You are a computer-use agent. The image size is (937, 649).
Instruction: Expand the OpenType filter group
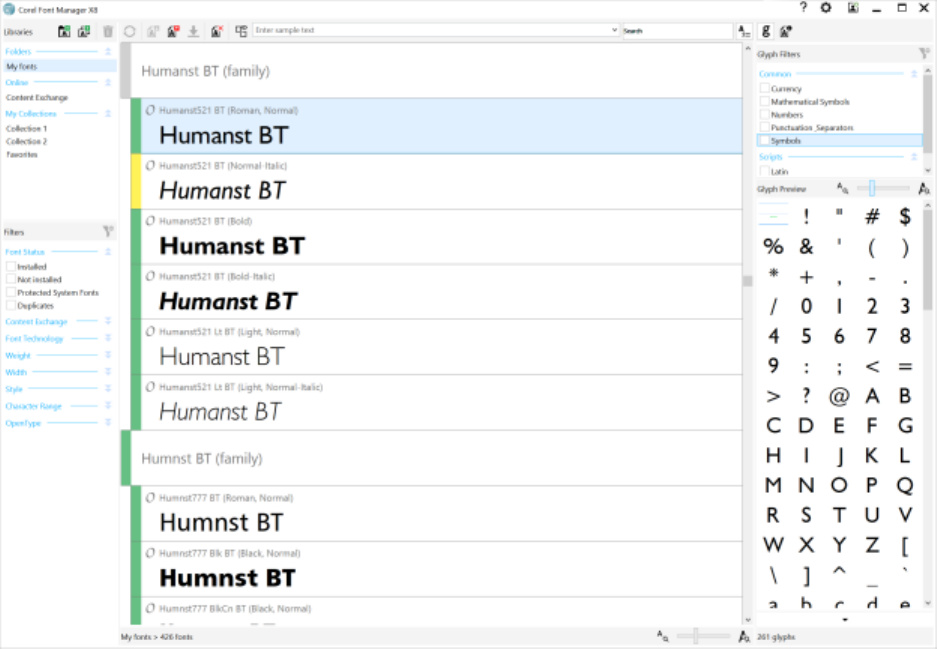click(x=108, y=423)
